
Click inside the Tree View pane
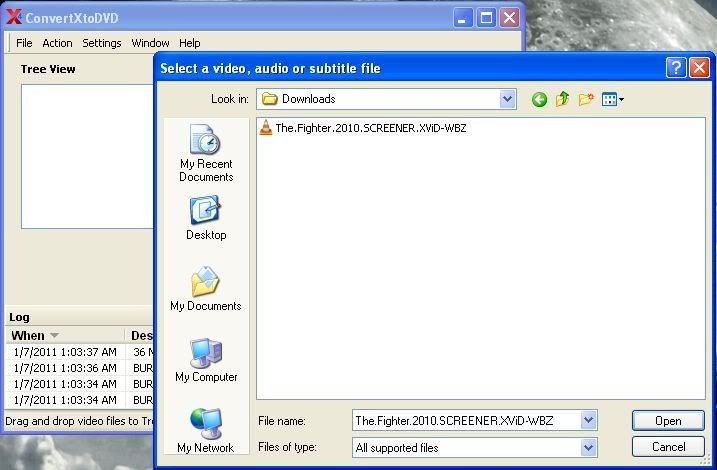(87, 156)
